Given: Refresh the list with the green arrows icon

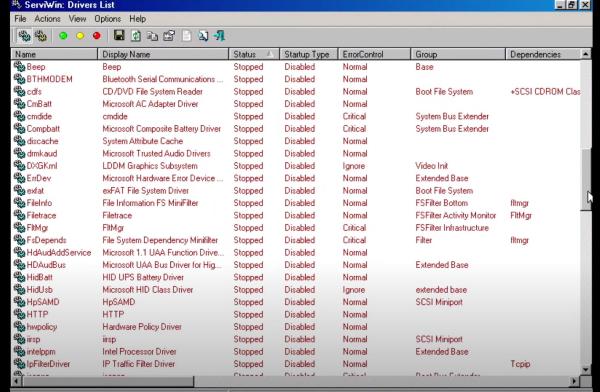Looking at the screenshot, I should tap(136, 36).
